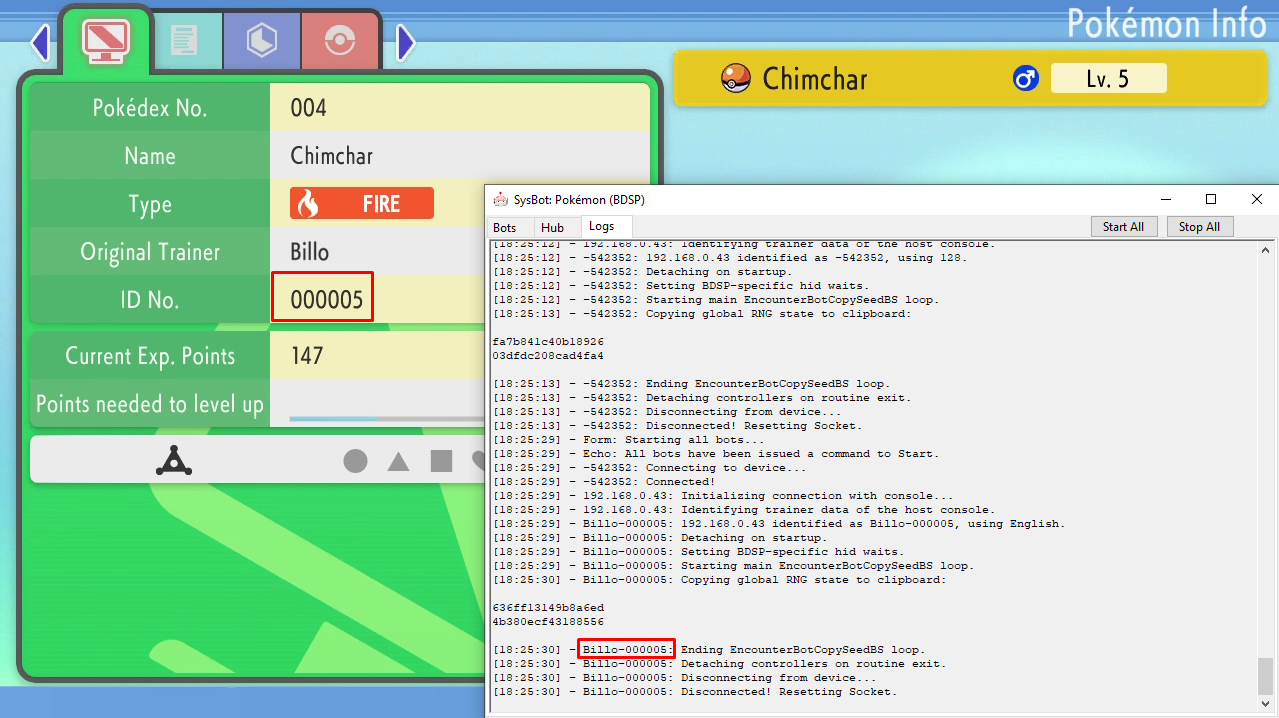The height and width of the screenshot is (718, 1279).
Task: Click the experience progress bar
Action: click(x=386, y=418)
